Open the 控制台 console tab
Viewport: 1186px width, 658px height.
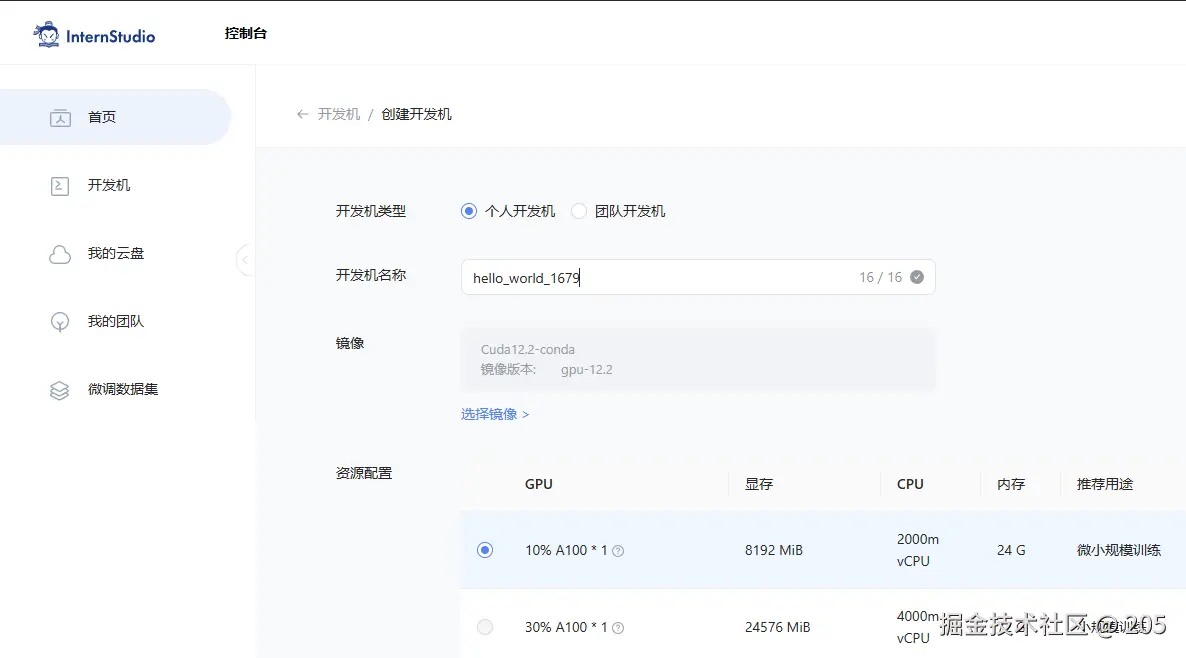pos(245,33)
